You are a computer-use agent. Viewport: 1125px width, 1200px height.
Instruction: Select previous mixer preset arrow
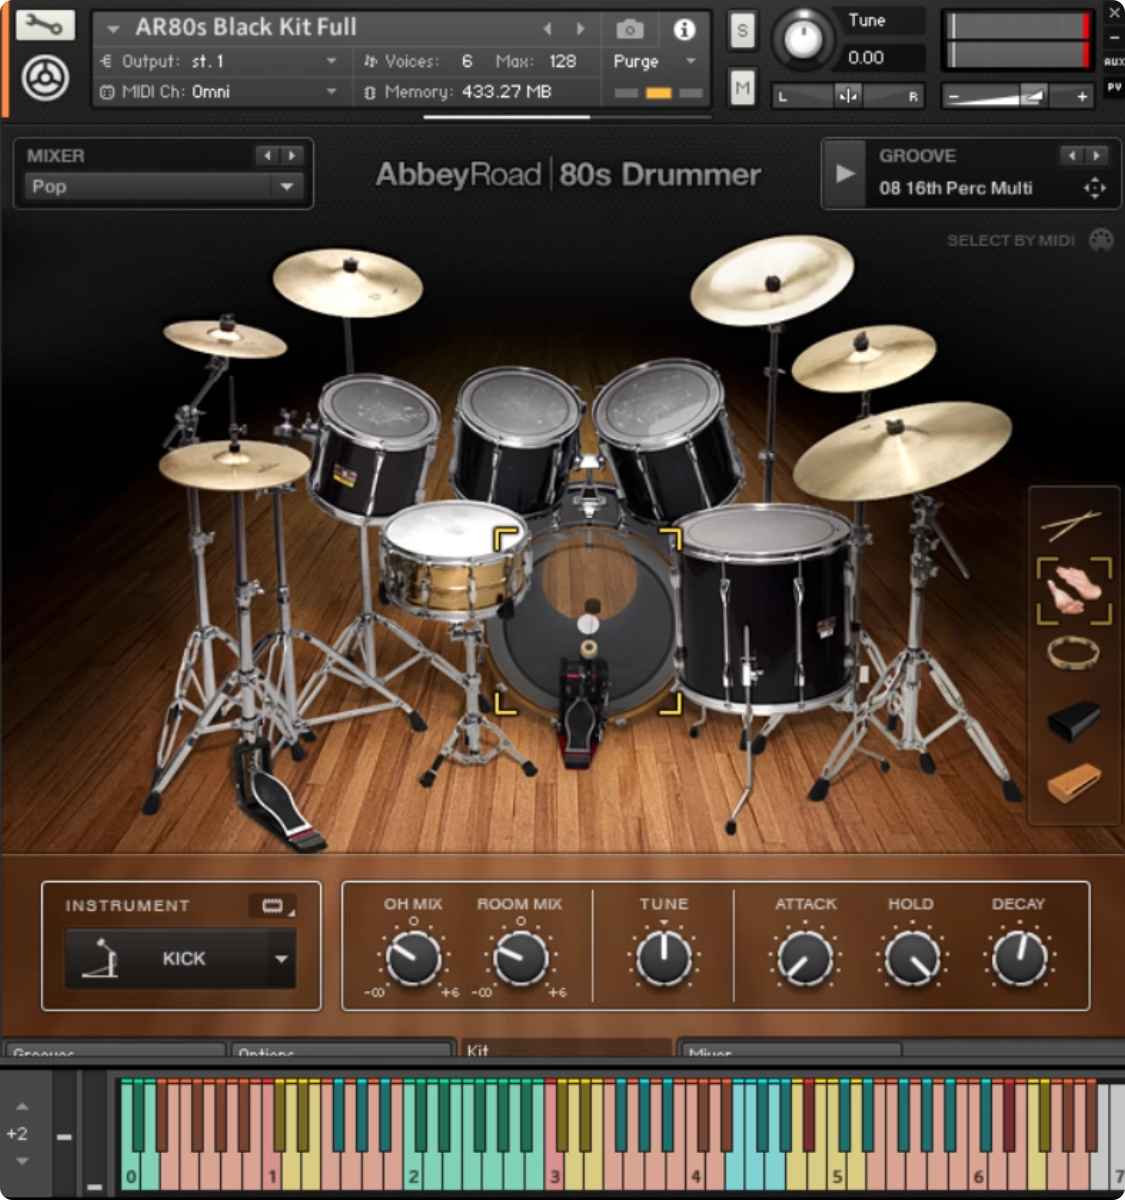pyautogui.click(x=267, y=155)
